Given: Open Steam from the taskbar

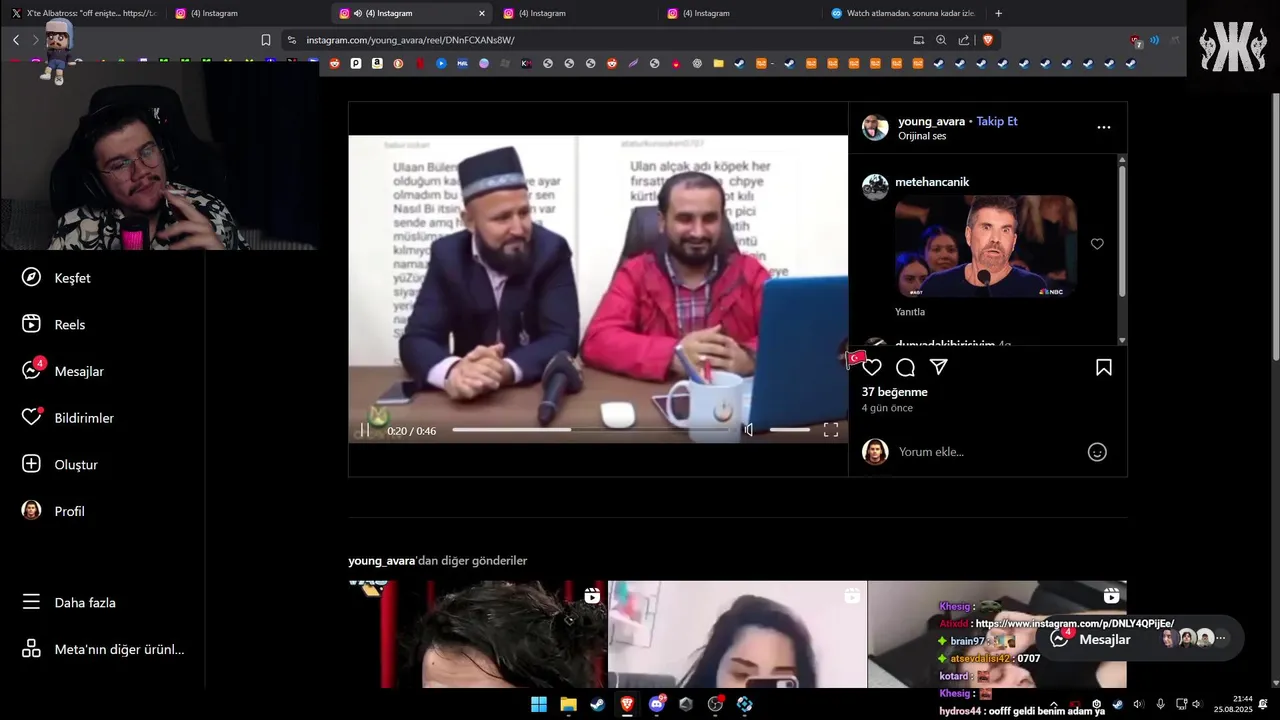Looking at the screenshot, I should point(597,704).
